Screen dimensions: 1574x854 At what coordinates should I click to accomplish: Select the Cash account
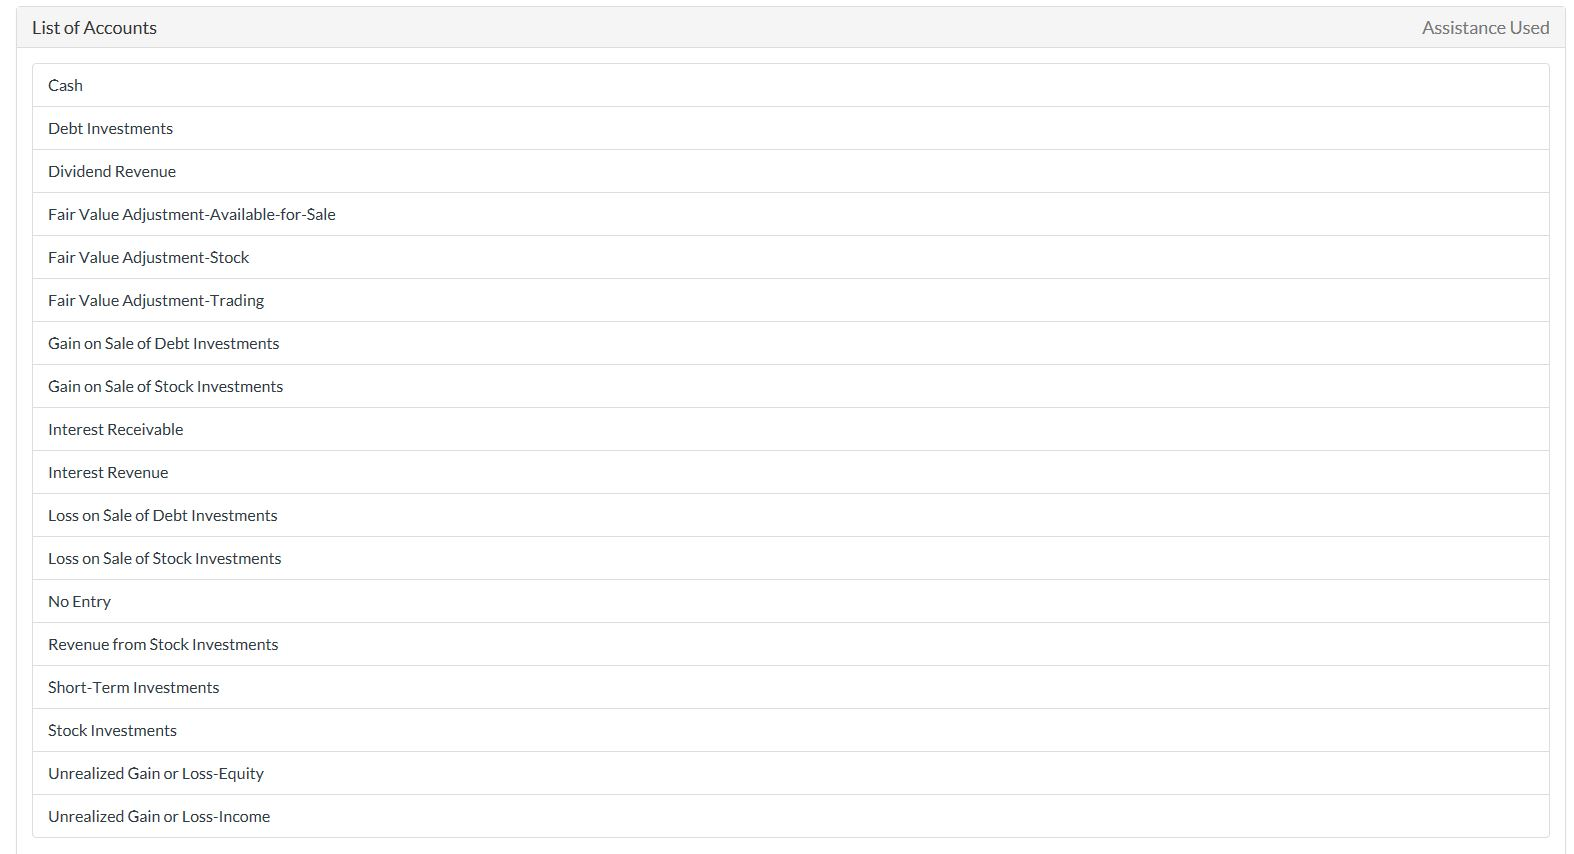65,85
